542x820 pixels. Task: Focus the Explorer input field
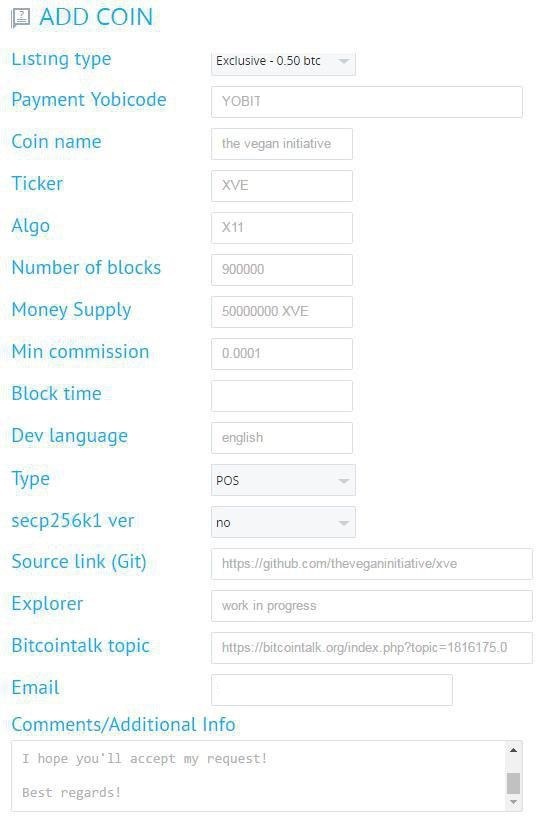coord(371,606)
